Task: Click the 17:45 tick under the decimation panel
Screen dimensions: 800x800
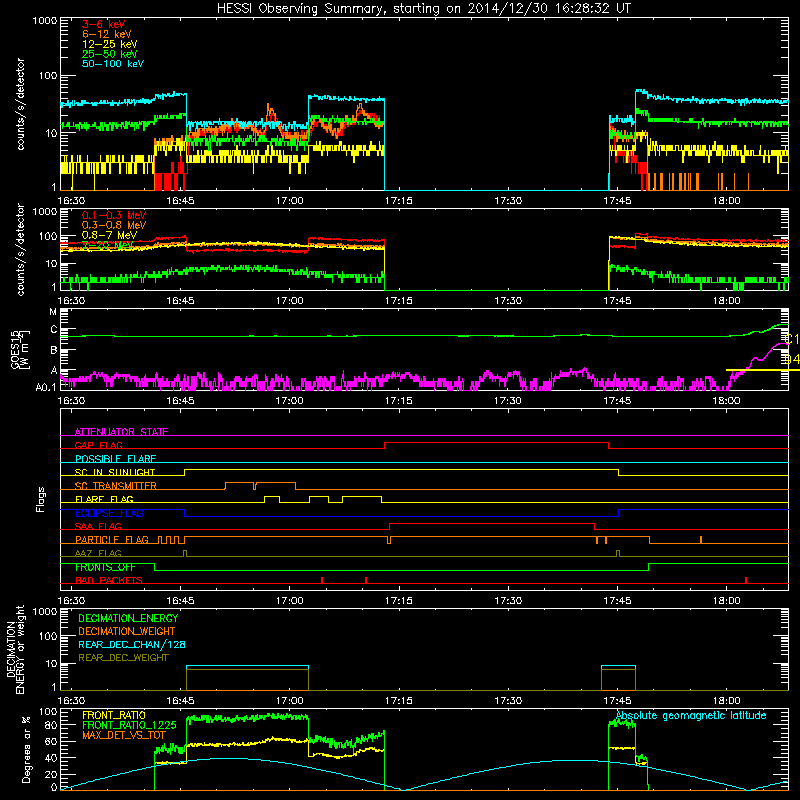Action: click(617, 701)
